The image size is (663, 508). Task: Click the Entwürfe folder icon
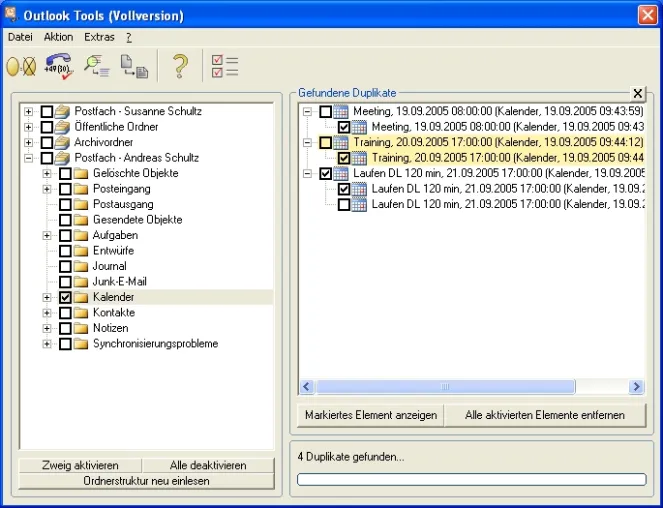click(80, 251)
